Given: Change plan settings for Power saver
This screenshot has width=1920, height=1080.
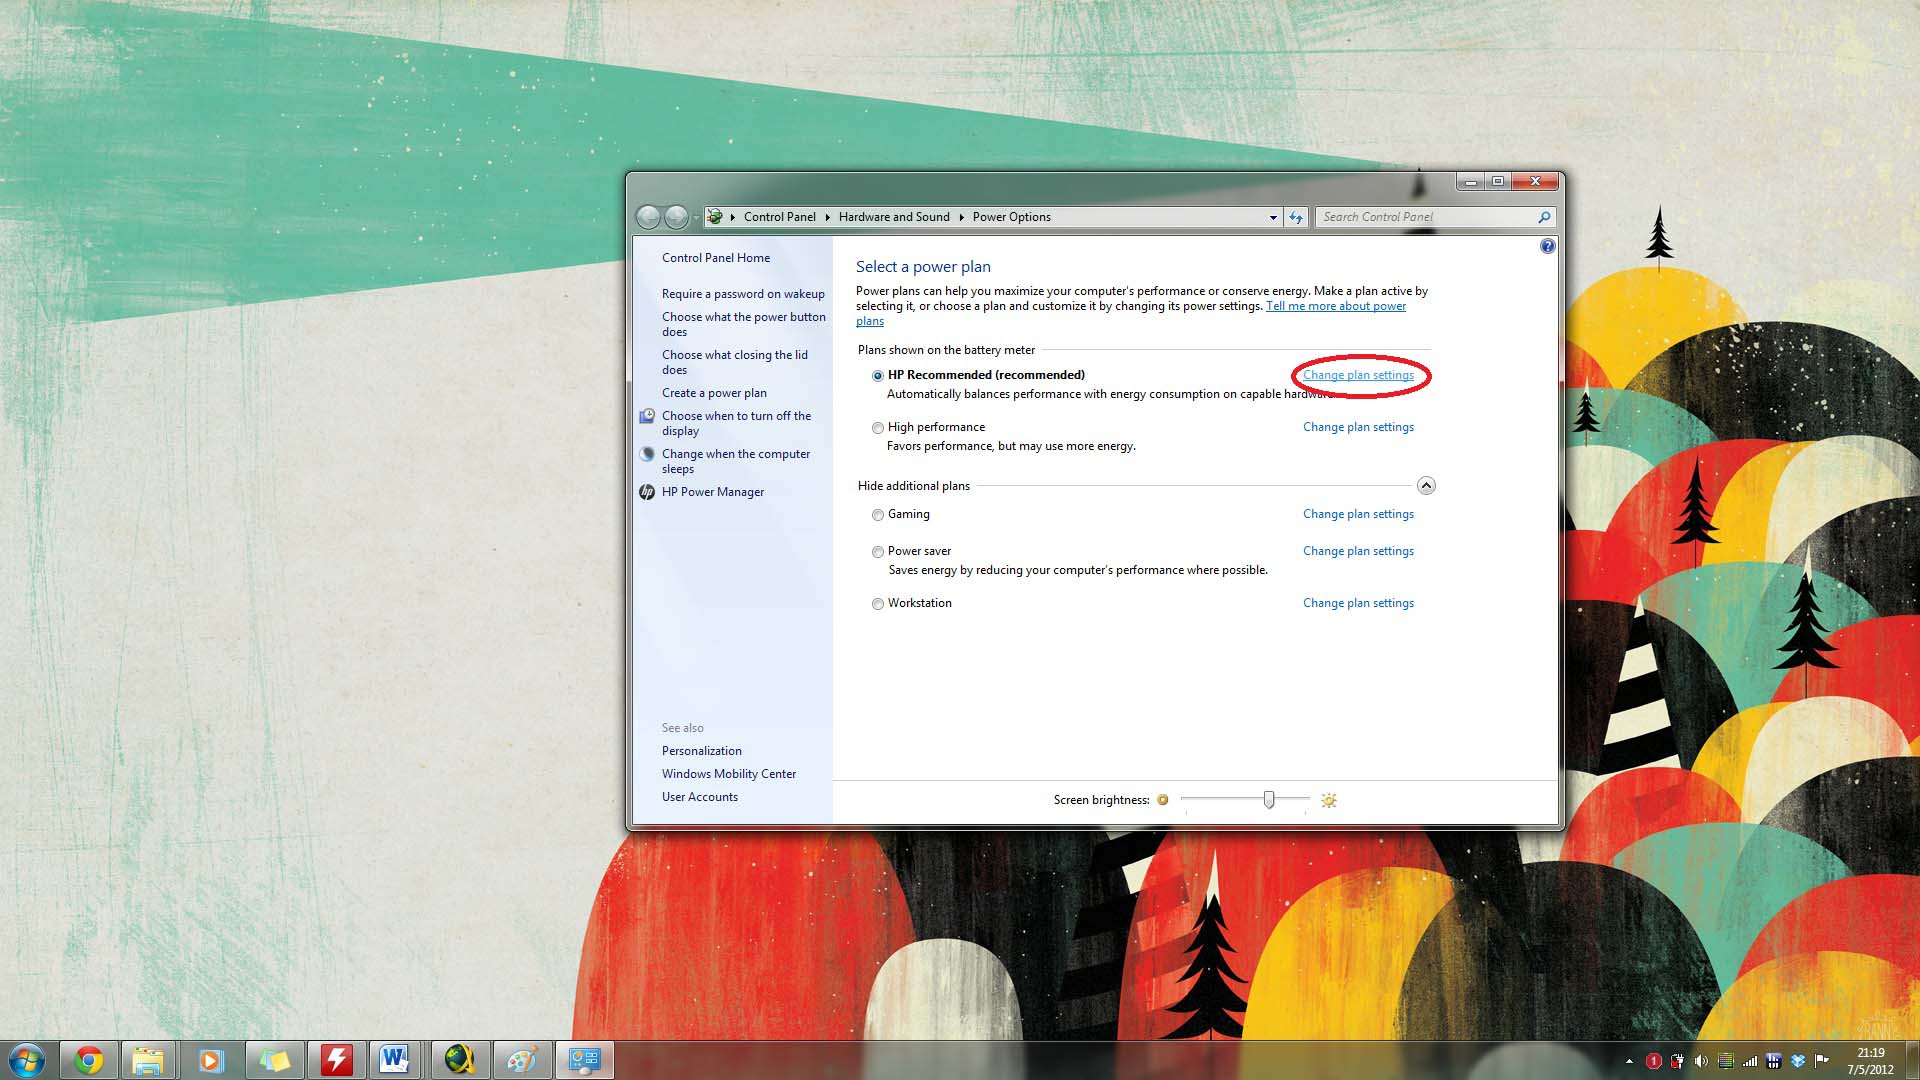Looking at the screenshot, I should pos(1358,551).
